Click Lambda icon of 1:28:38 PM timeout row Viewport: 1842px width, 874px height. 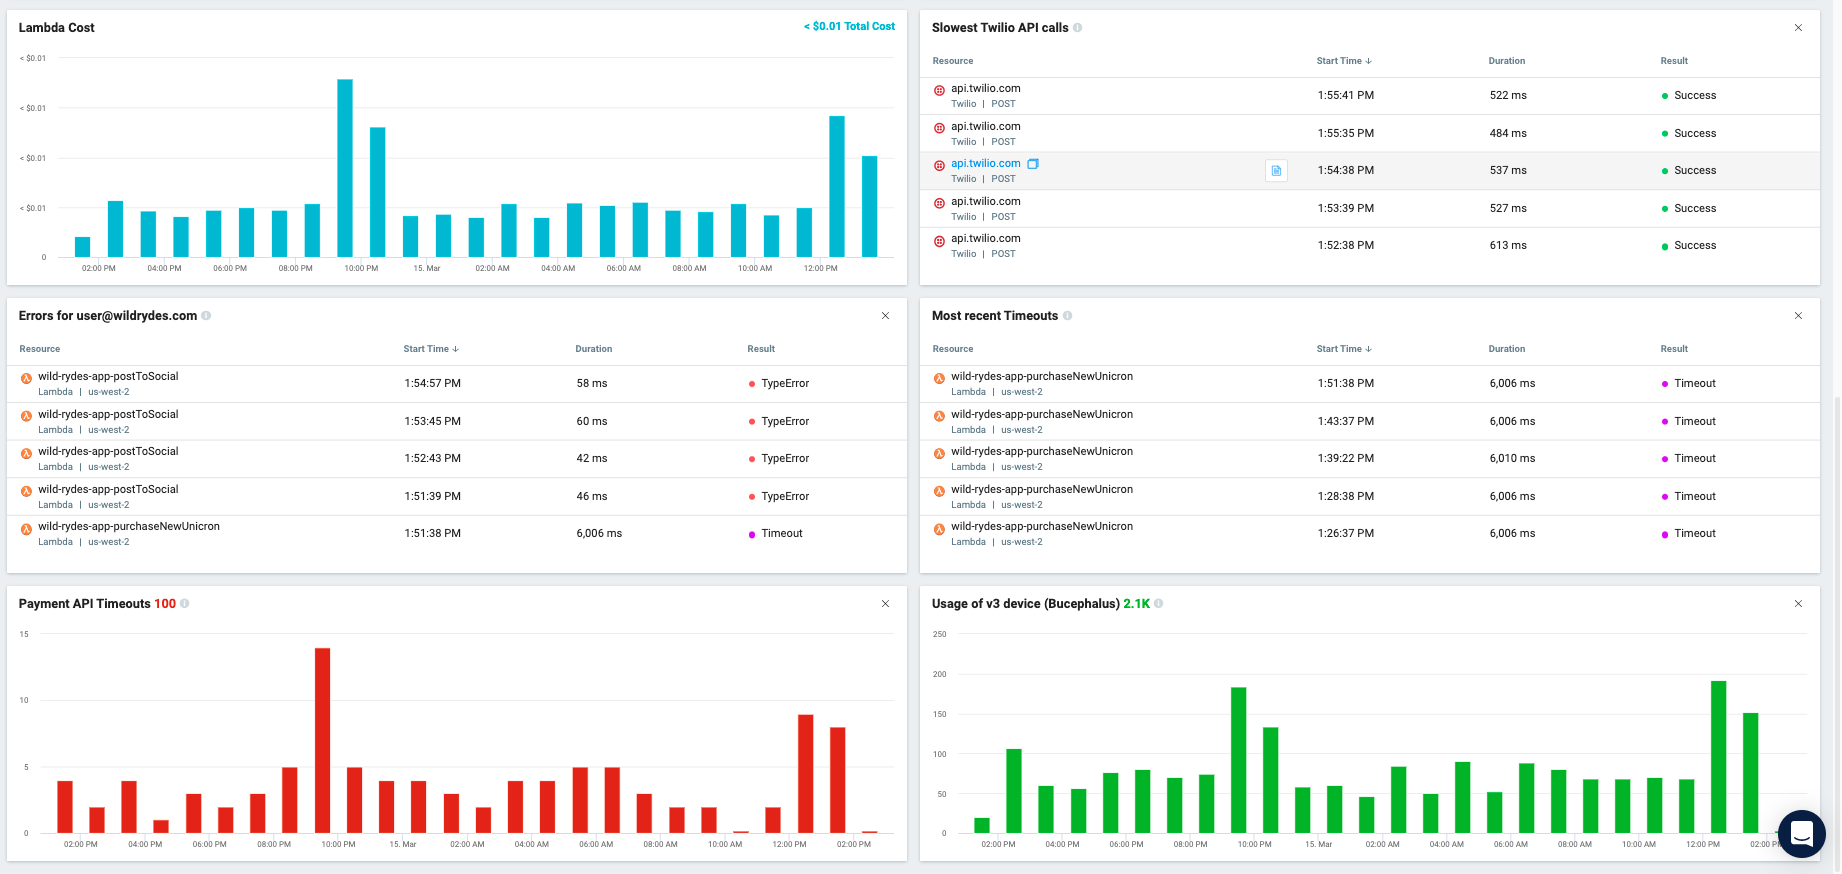tap(939, 491)
